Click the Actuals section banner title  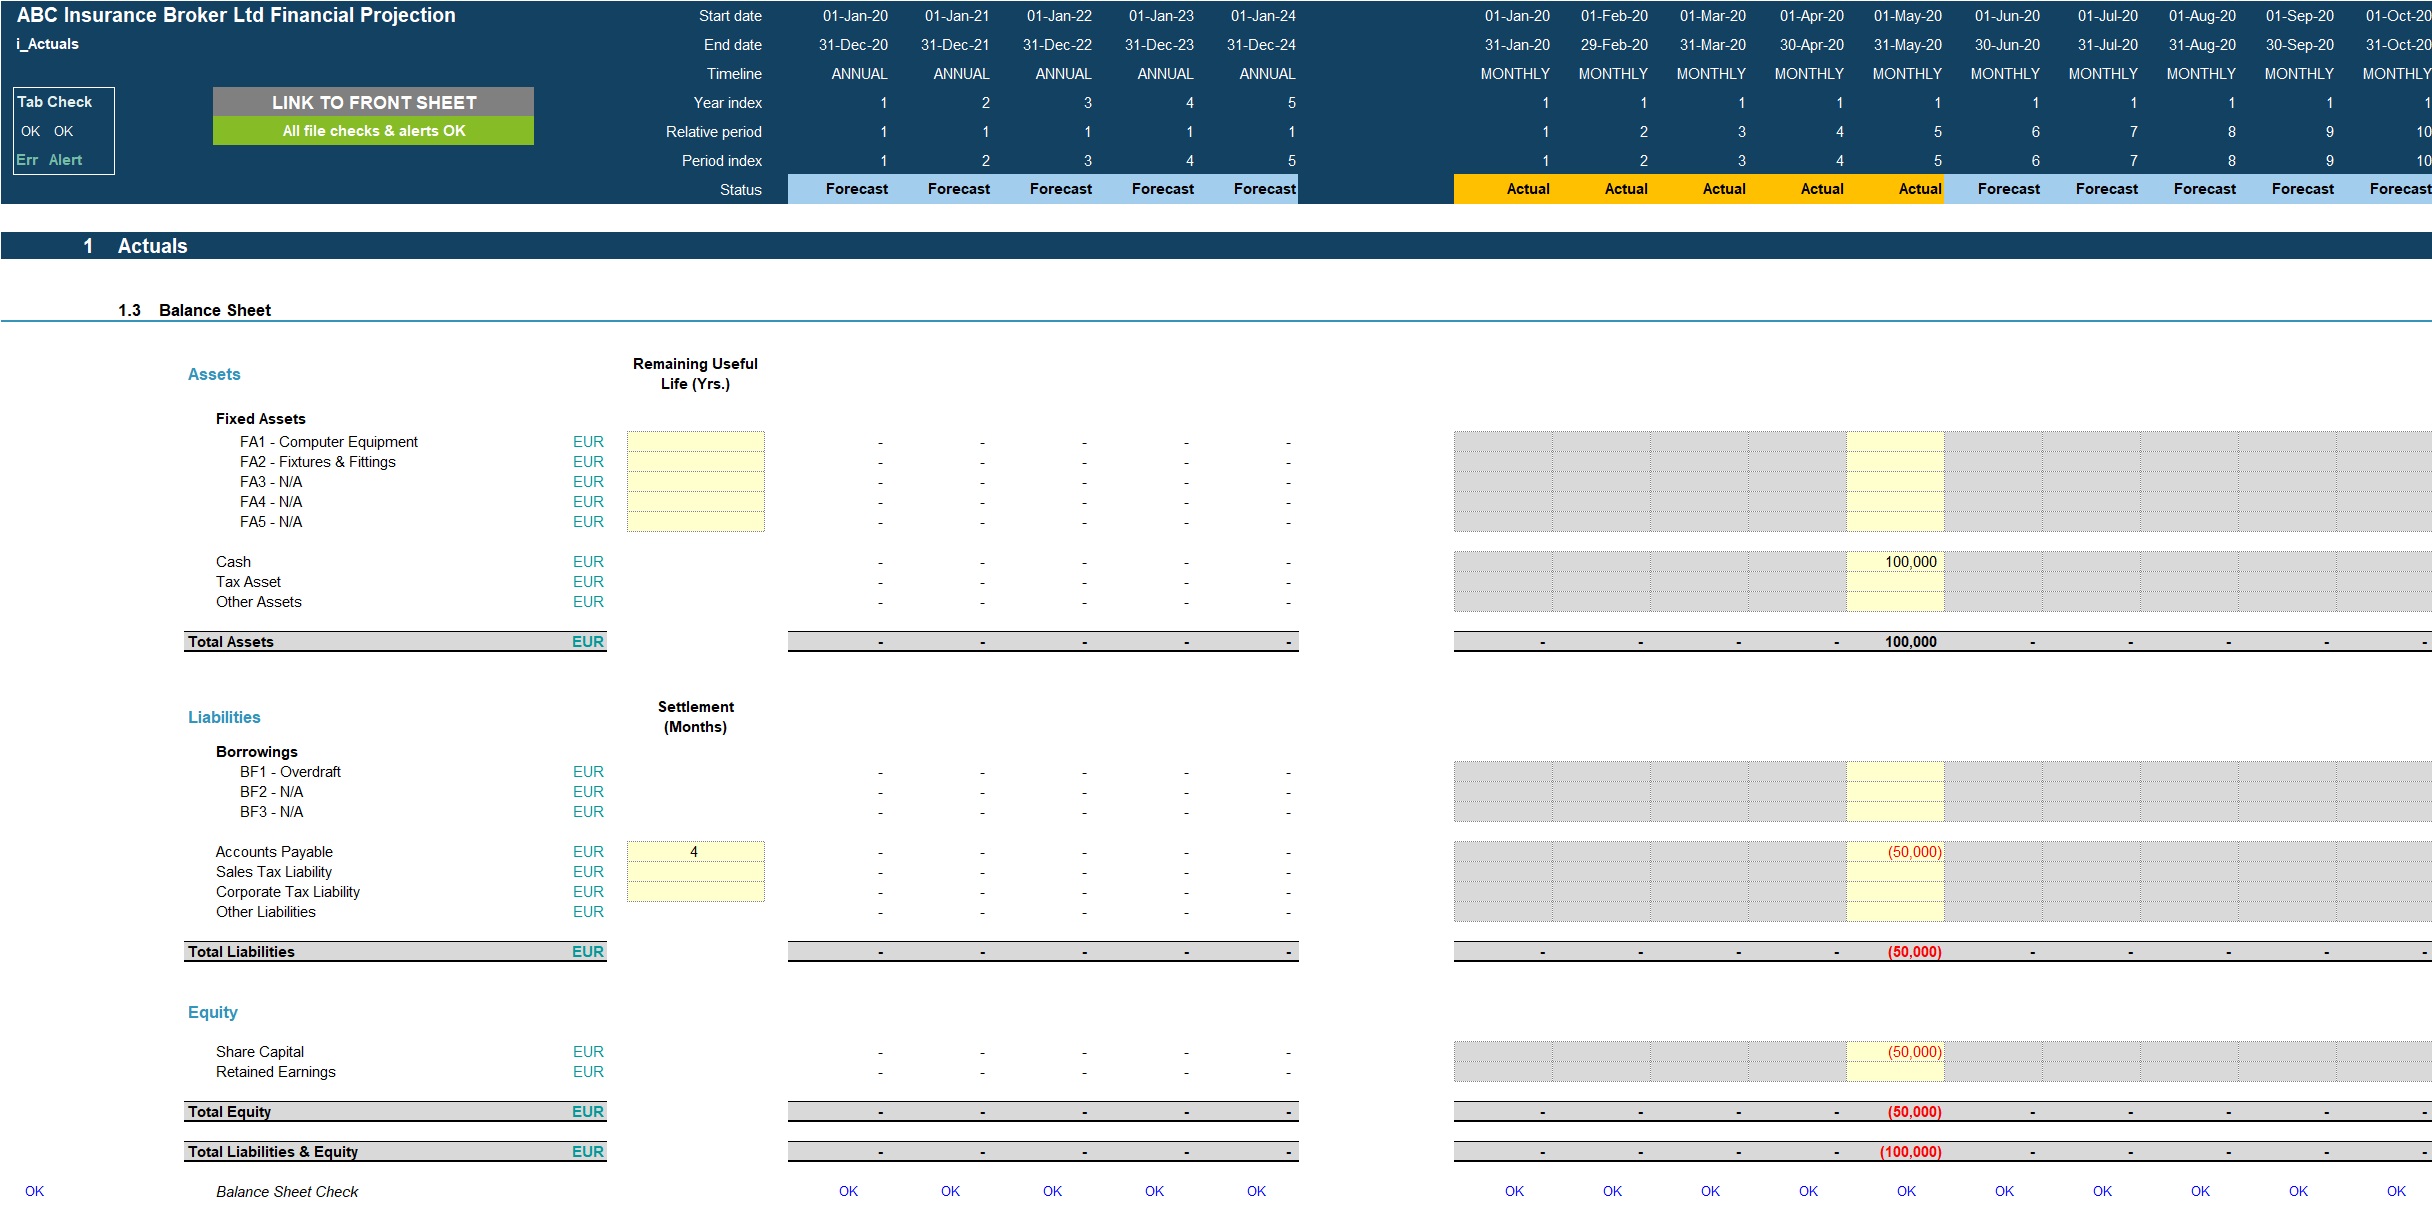pos(152,246)
